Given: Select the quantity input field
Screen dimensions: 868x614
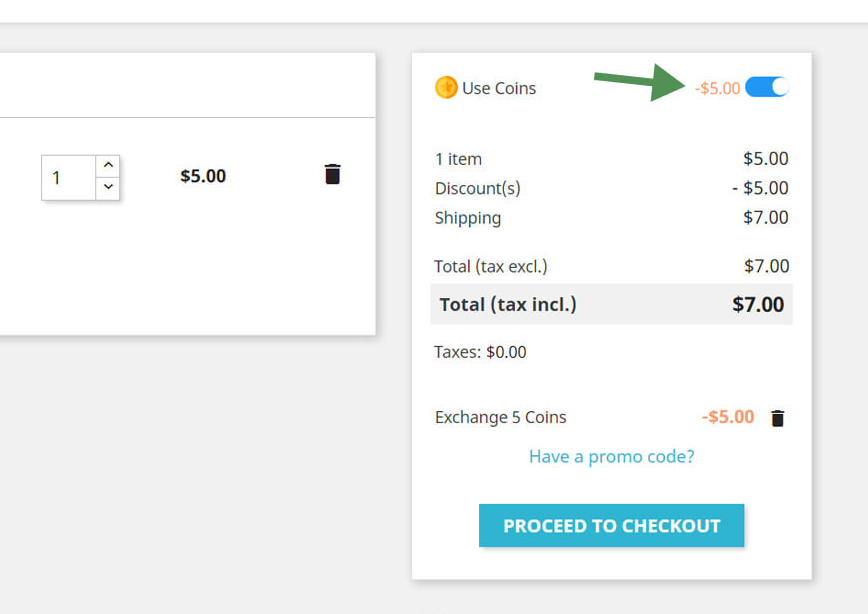Looking at the screenshot, I should (x=69, y=176).
